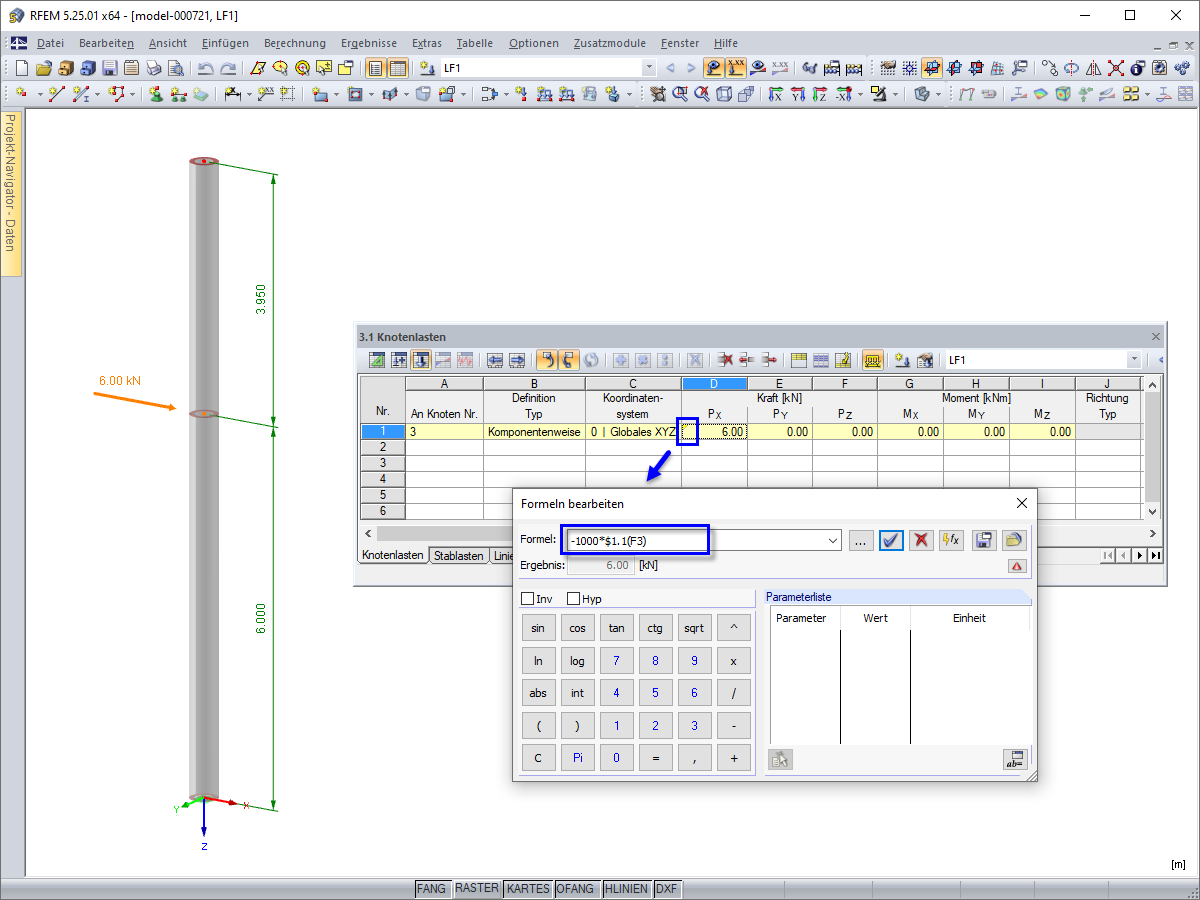Create a new model file
Screen dimensions: 1200x900
(x=21, y=68)
